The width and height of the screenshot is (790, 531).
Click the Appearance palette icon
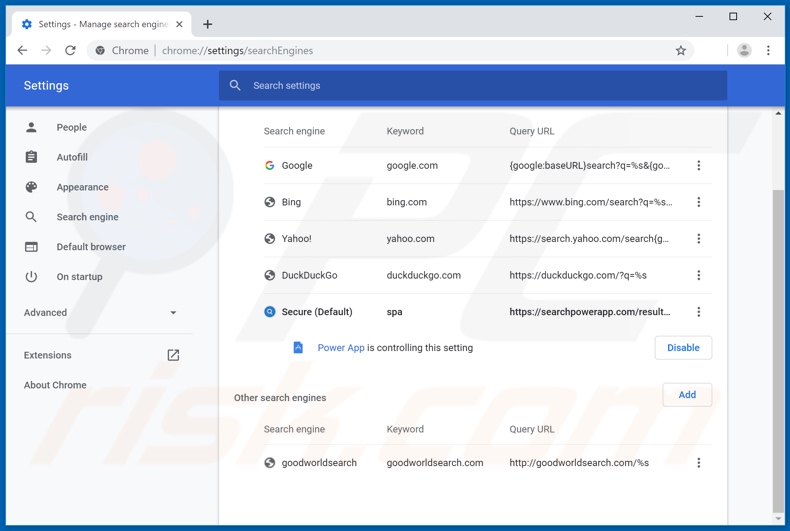(x=31, y=187)
